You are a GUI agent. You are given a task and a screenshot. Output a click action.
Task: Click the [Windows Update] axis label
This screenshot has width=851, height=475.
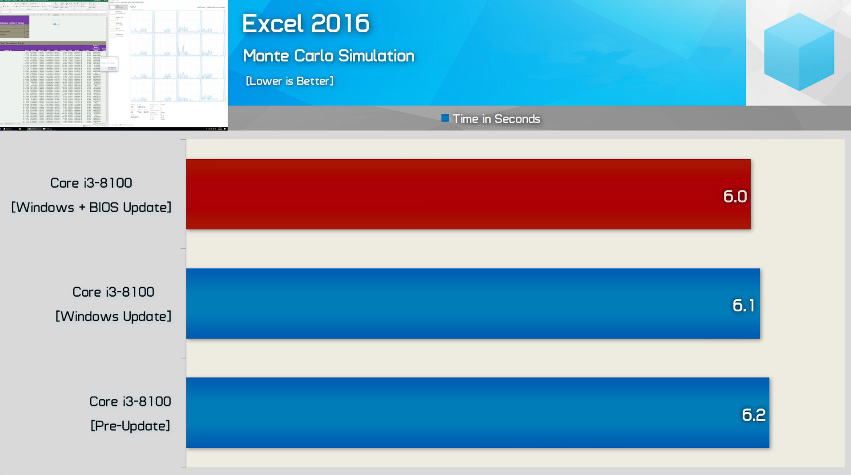click(x=113, y=316)
